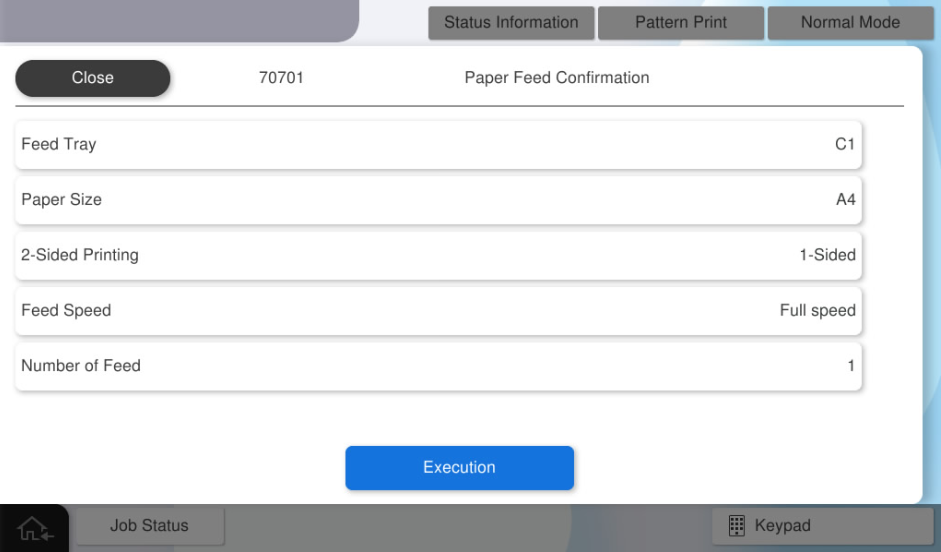Viewport: 941px width, 552px height.
Task: Open the Feed Speed setting
Action: 438,311
